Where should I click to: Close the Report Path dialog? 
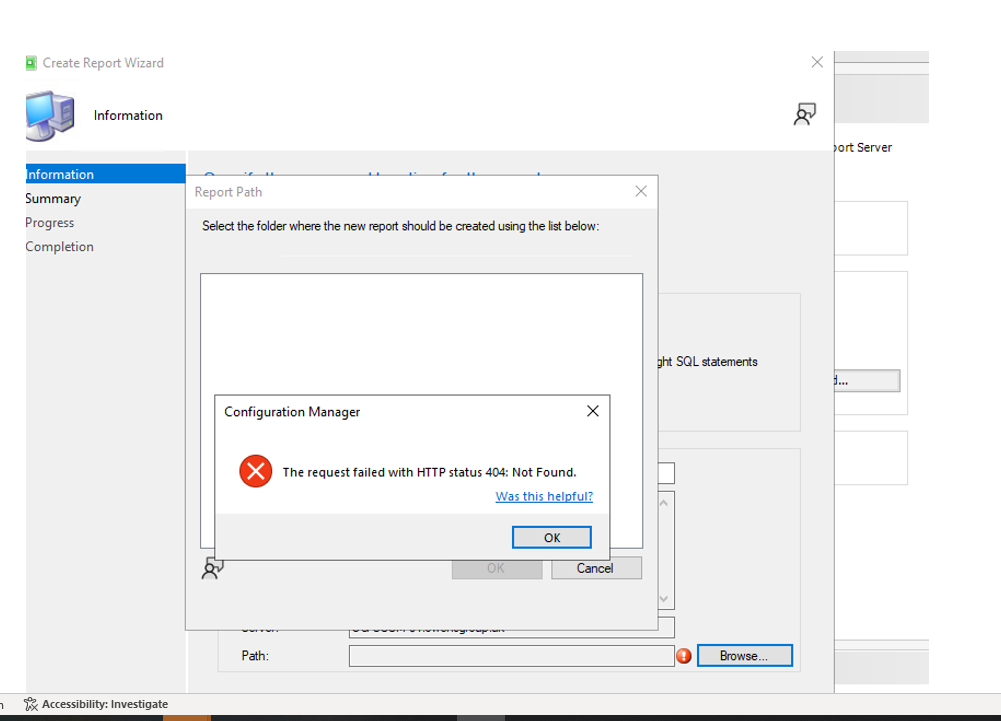[641, 192]
